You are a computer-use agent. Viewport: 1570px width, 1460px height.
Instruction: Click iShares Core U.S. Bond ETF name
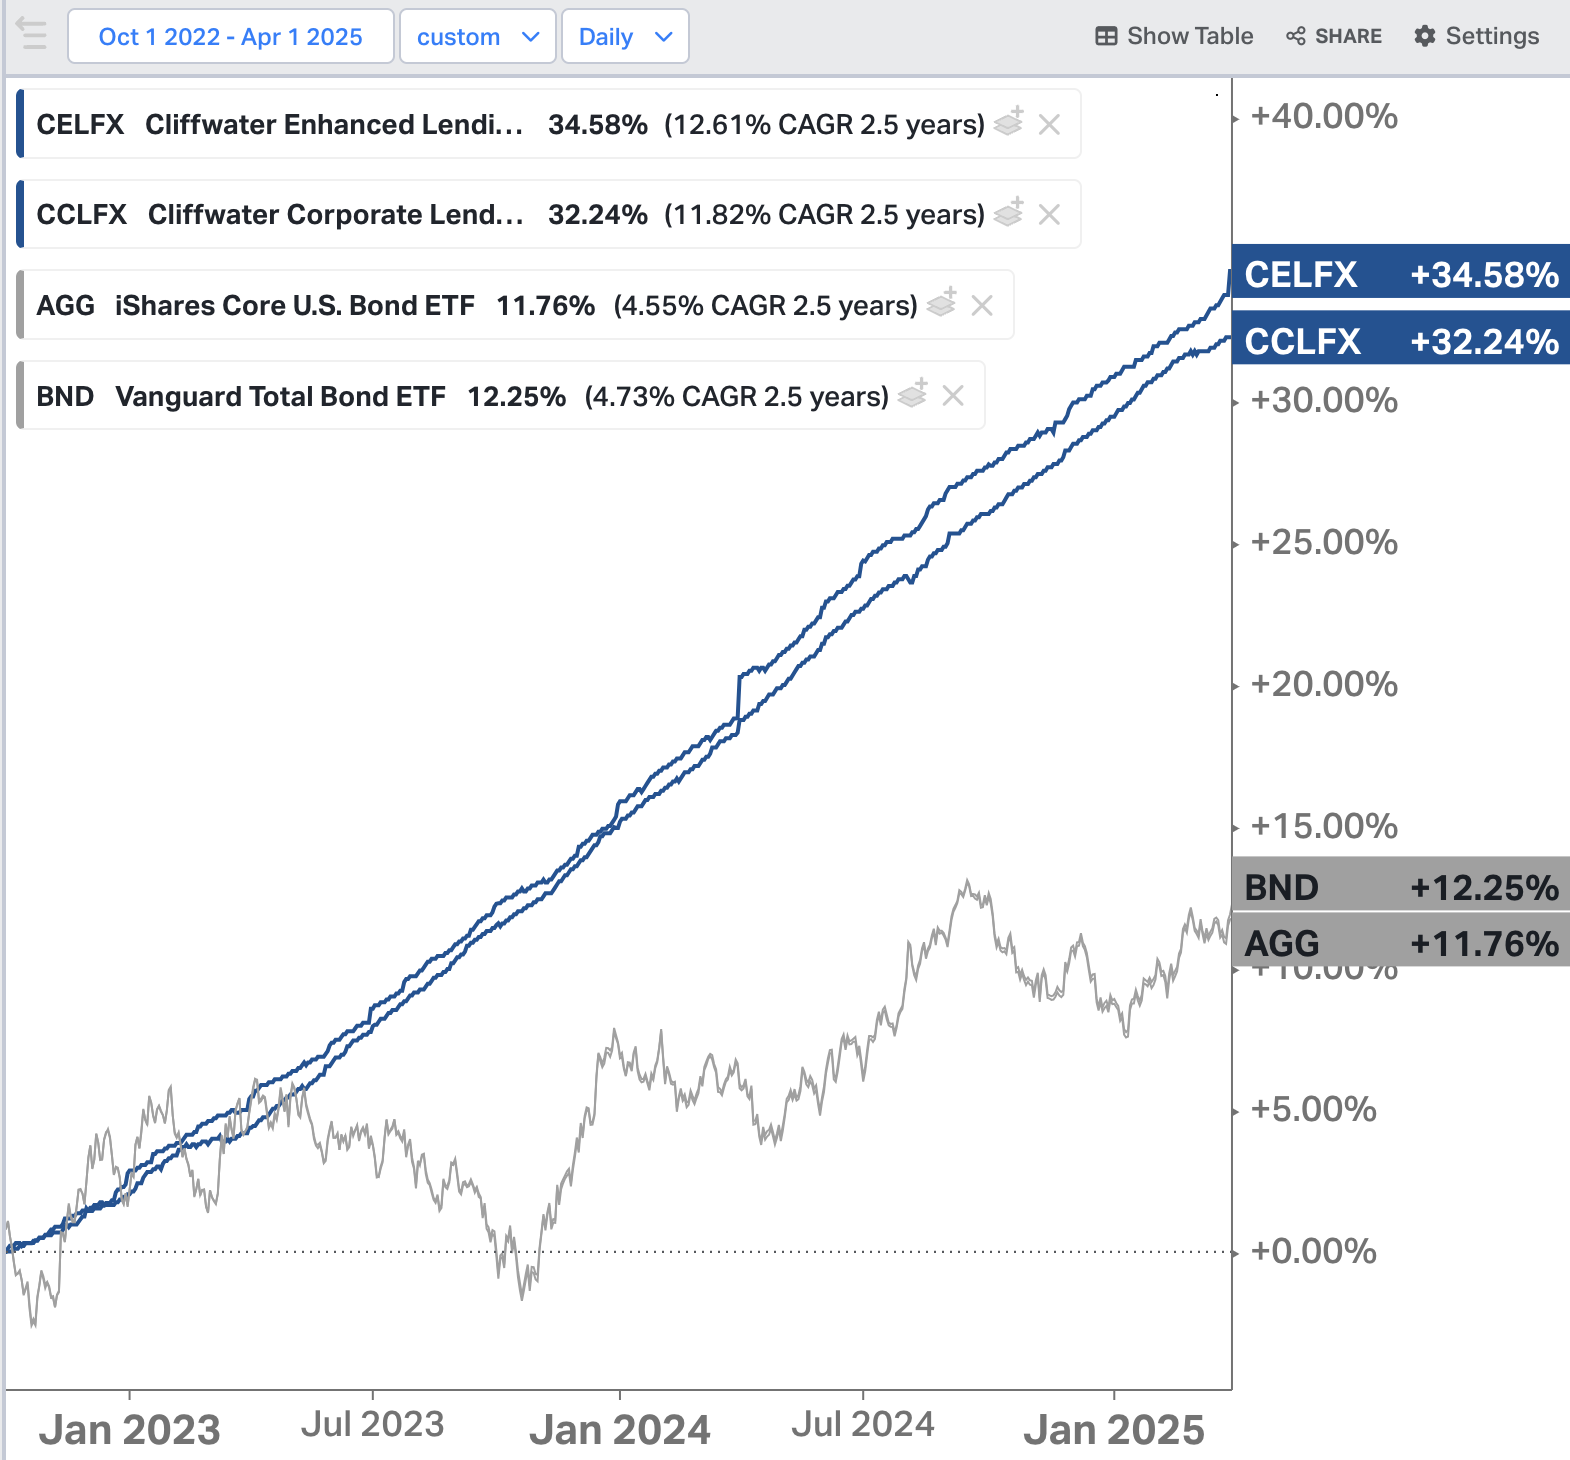point(295,305)
